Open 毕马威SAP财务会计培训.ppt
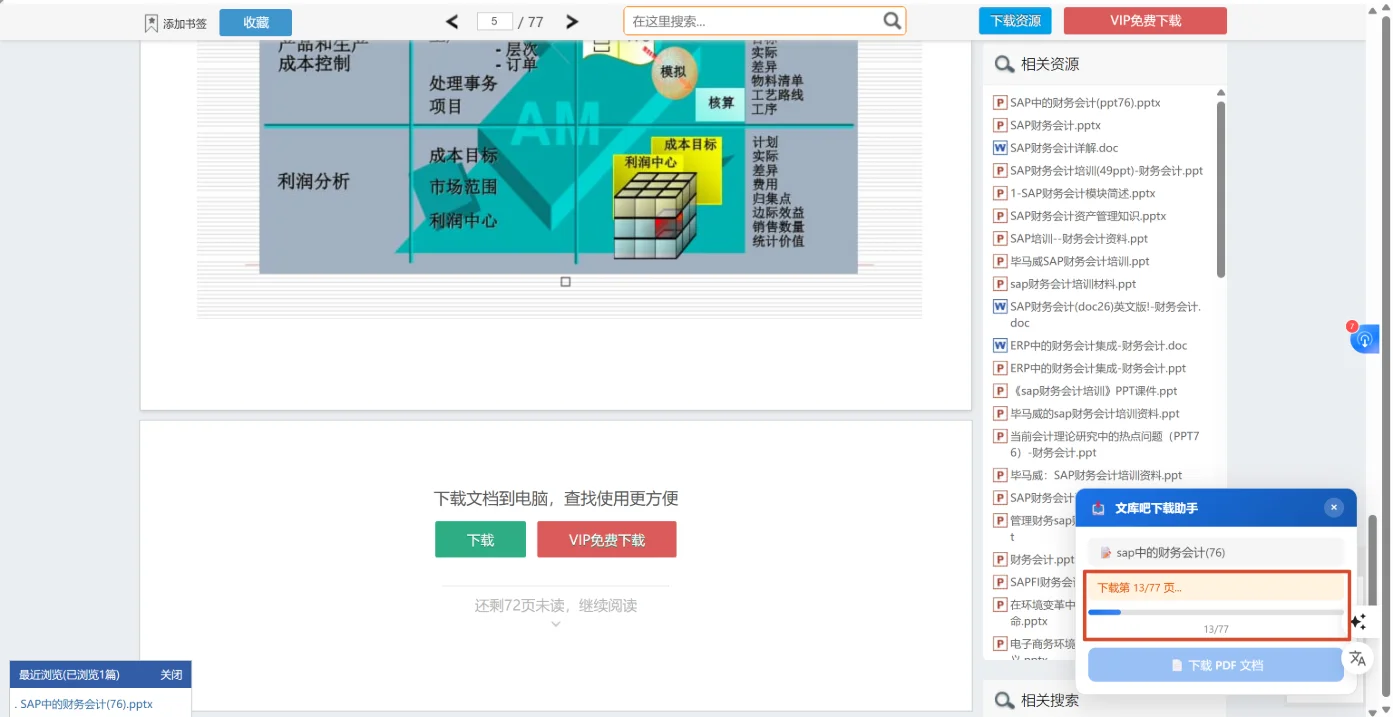This screenshot has height=717, width=1393. (1080, 261)
